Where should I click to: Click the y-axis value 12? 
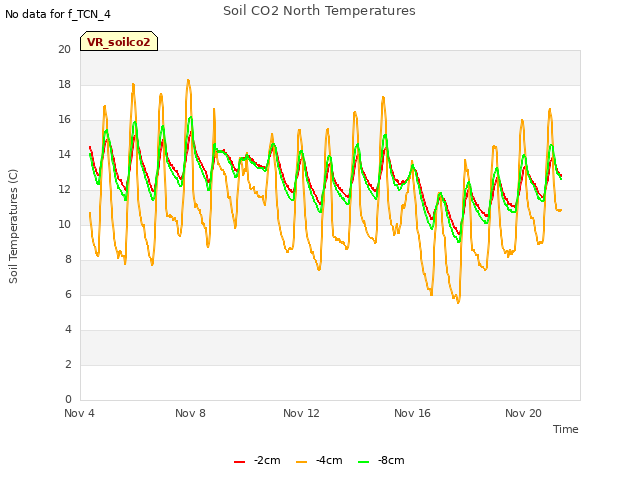pos(64,189)
